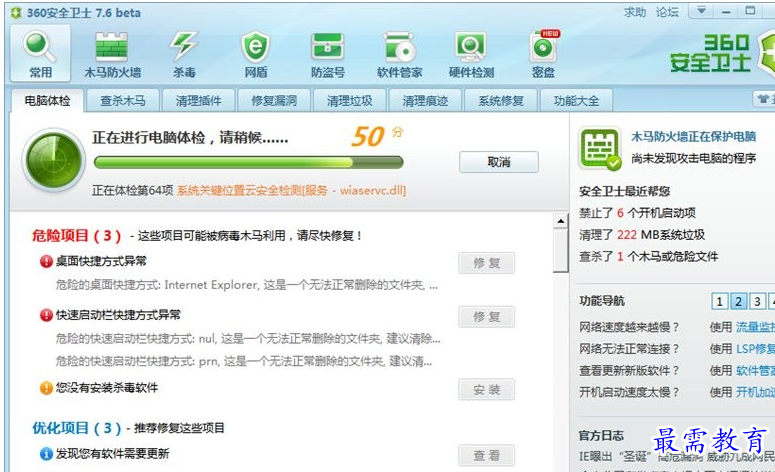Switch to 修复漏洞 tab
Screen dimensions: 775x472
coord(274,101)
